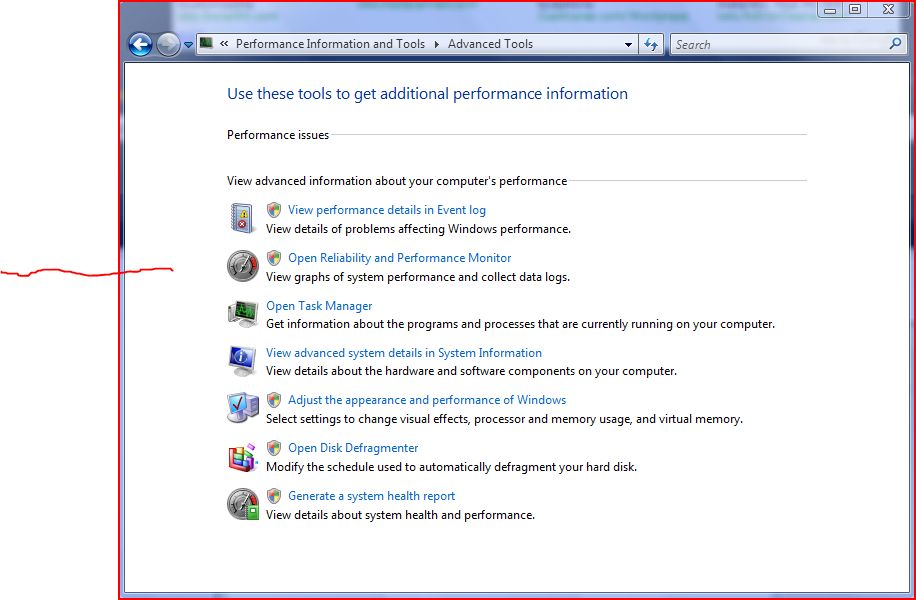Open View performance details in Event log
The image size is (916, 600).
click(x=387, y=210)
